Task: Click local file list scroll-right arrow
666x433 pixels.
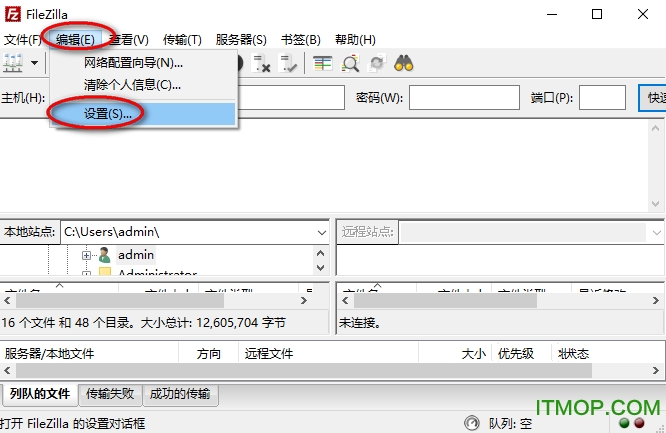Action: (303, 300)
